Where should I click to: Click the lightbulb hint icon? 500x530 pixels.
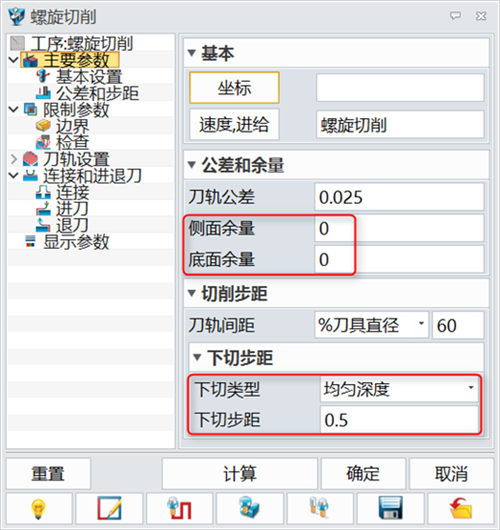point(39,509)
